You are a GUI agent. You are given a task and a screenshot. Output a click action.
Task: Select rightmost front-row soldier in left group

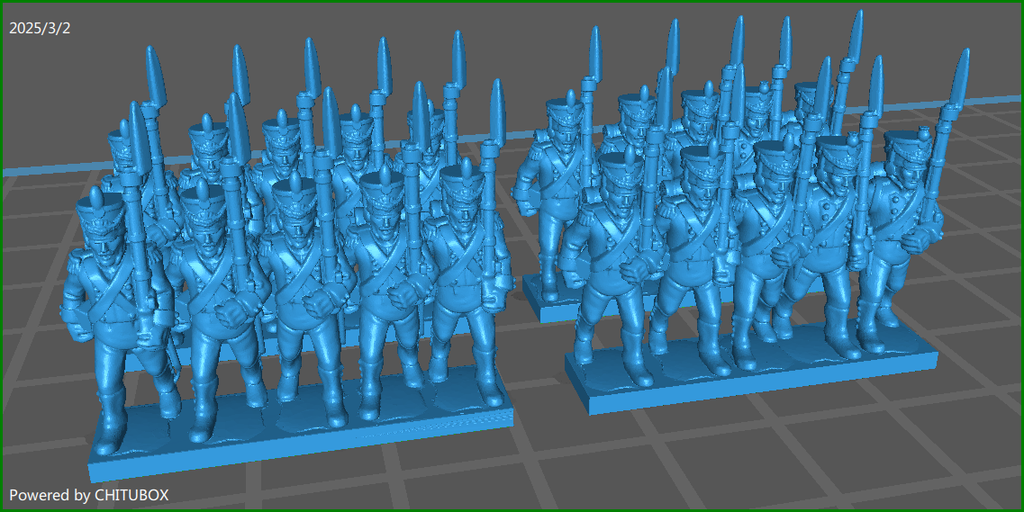[462, 270]
